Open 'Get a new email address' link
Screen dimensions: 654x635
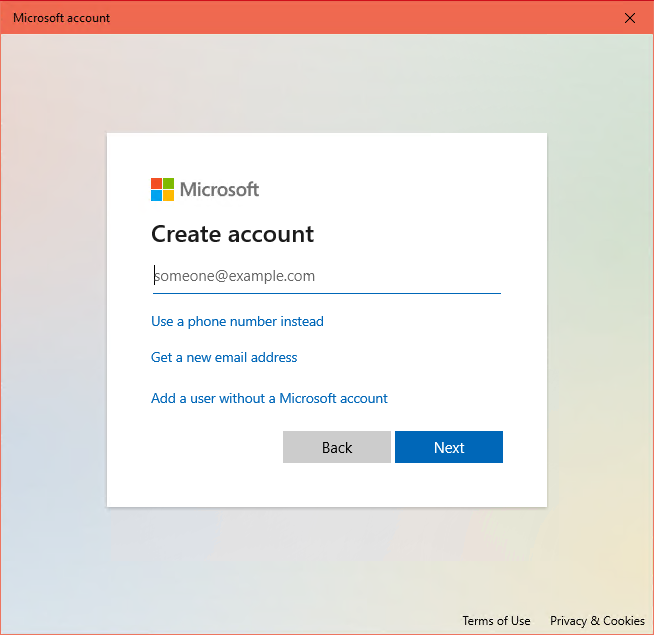tap(224, 358)
